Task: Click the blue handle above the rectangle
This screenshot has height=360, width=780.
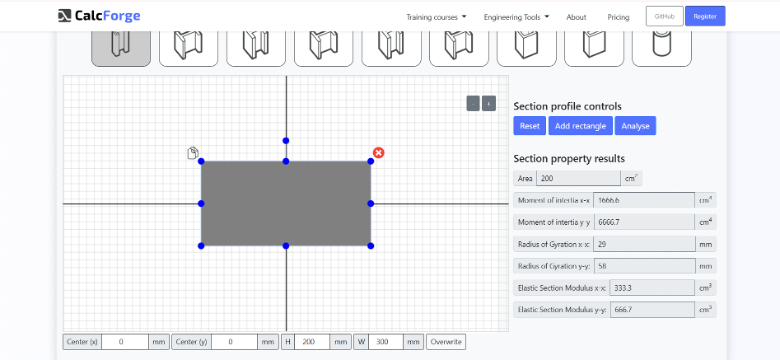Action: (x=286, y=141)
